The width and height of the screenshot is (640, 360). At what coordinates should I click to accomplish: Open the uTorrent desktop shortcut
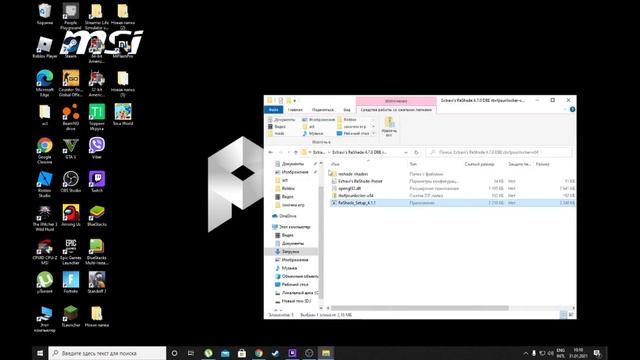pyautogui.click(x=44, y=282)
